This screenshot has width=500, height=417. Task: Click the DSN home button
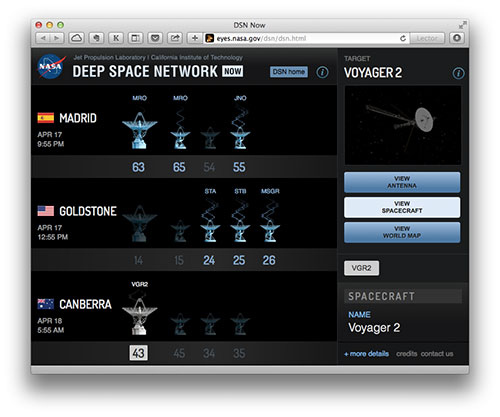click(x=289, y=72)
